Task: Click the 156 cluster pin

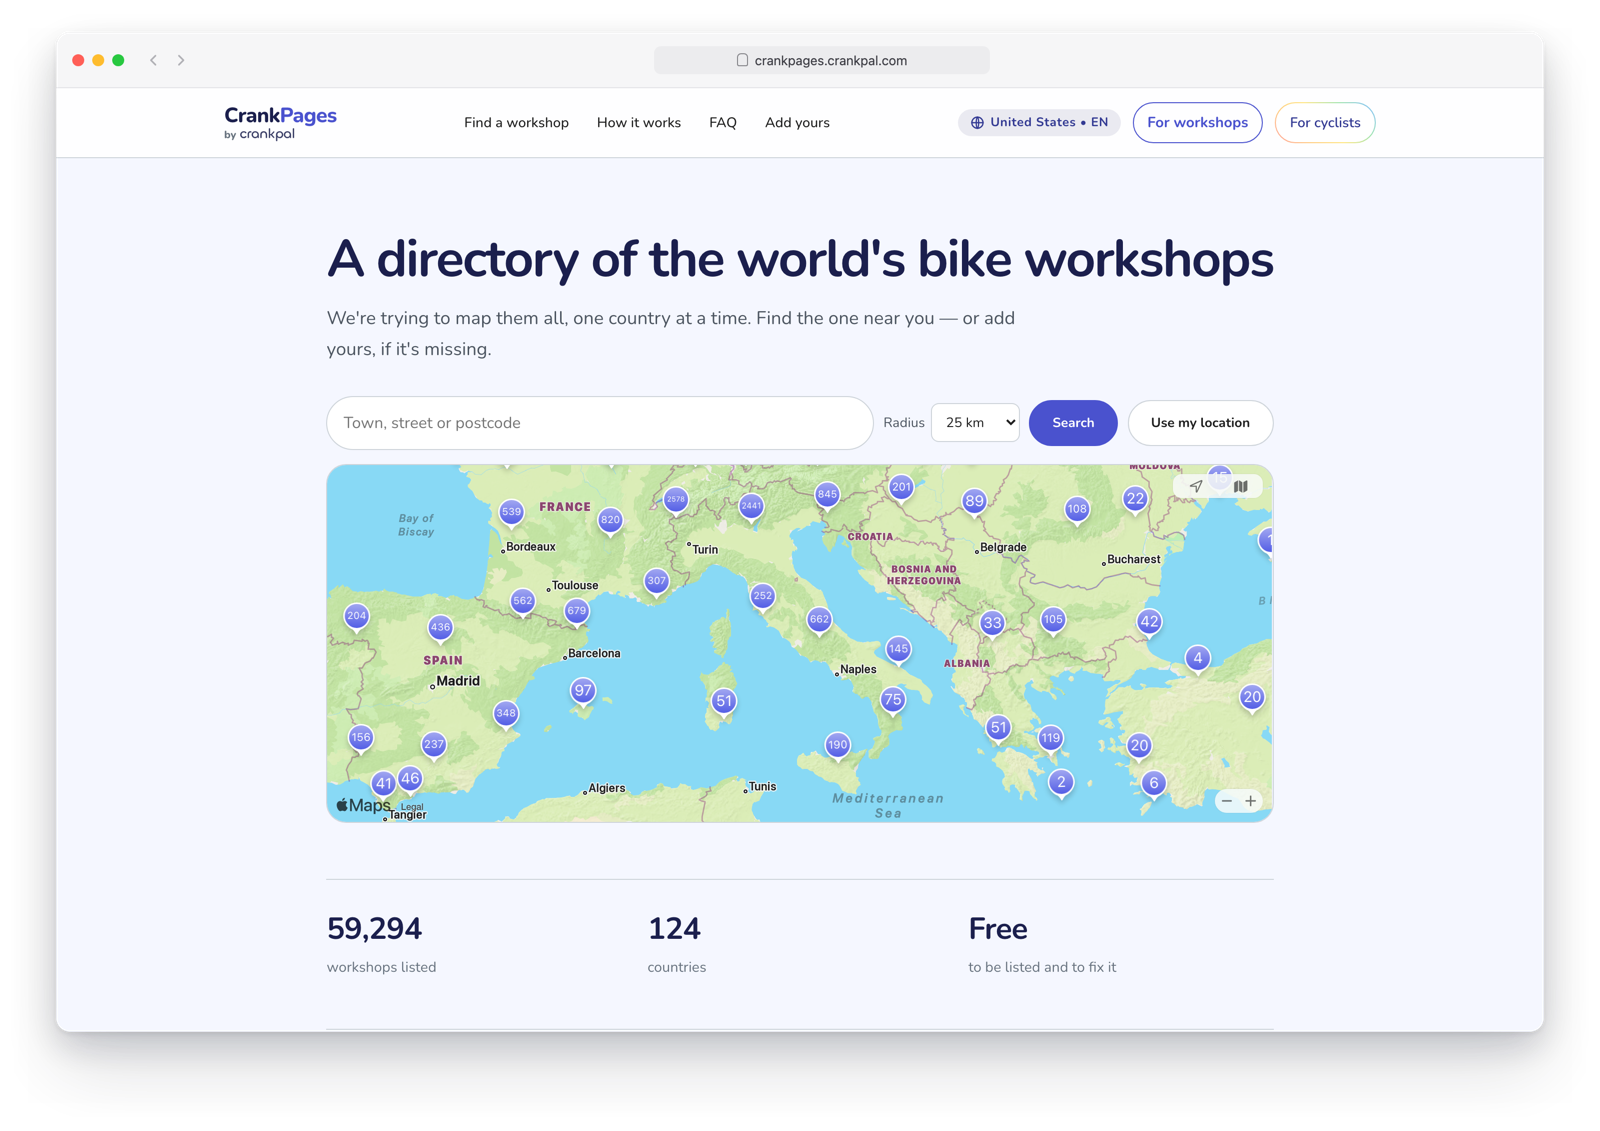Action: (361, 738)
